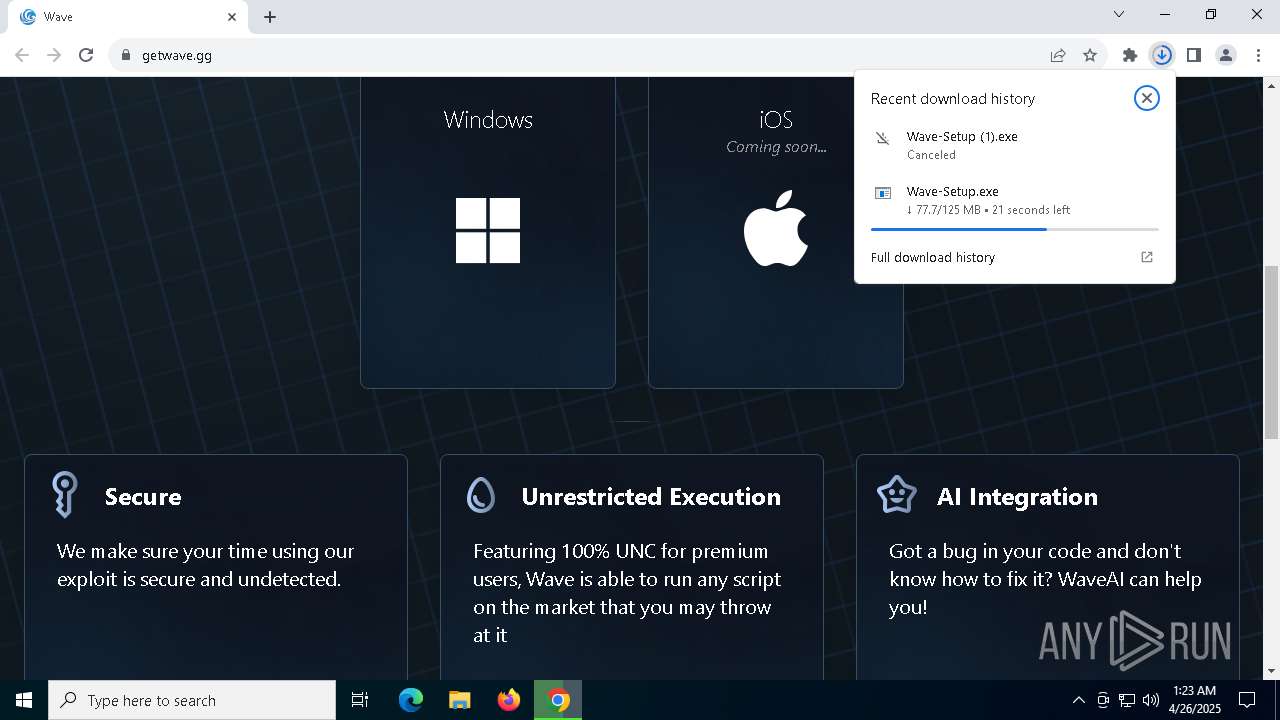Screen dimensions: 1280x720
Task: Switch to Chrome taskbar icon
Action: point(558,700)
